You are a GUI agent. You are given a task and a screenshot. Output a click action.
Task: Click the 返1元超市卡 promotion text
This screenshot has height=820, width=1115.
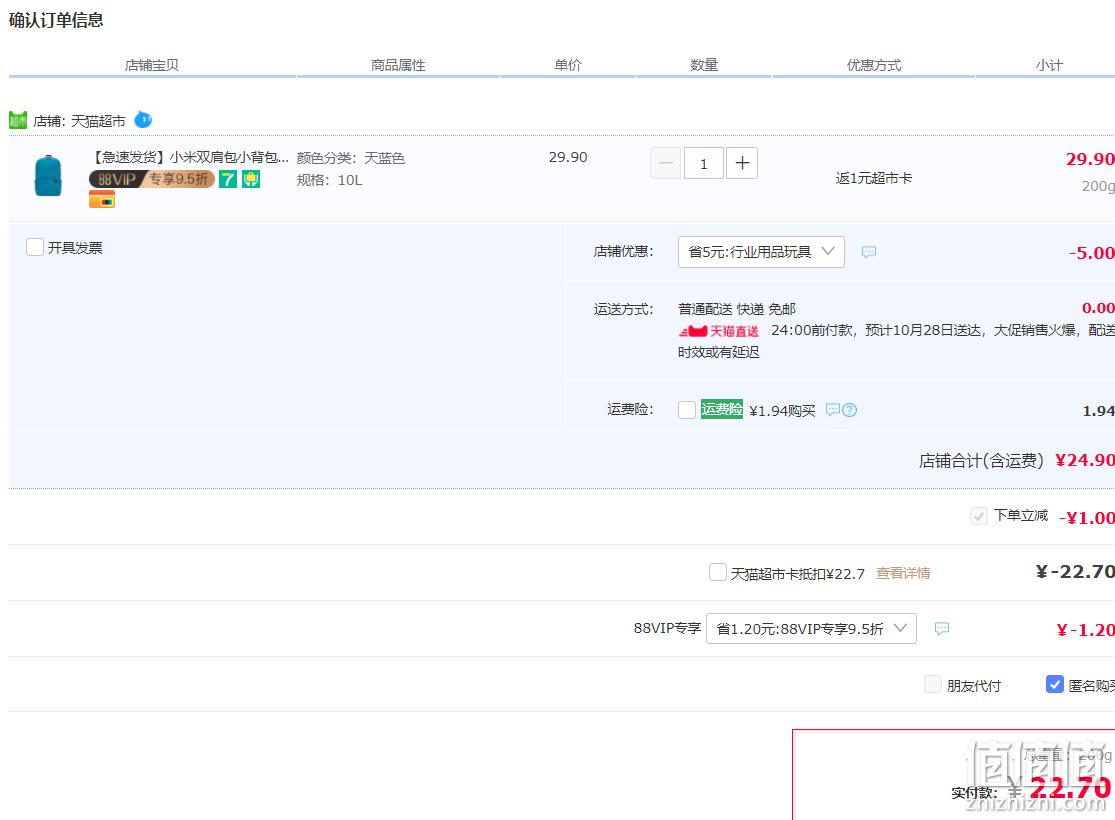tap(874, 179)
